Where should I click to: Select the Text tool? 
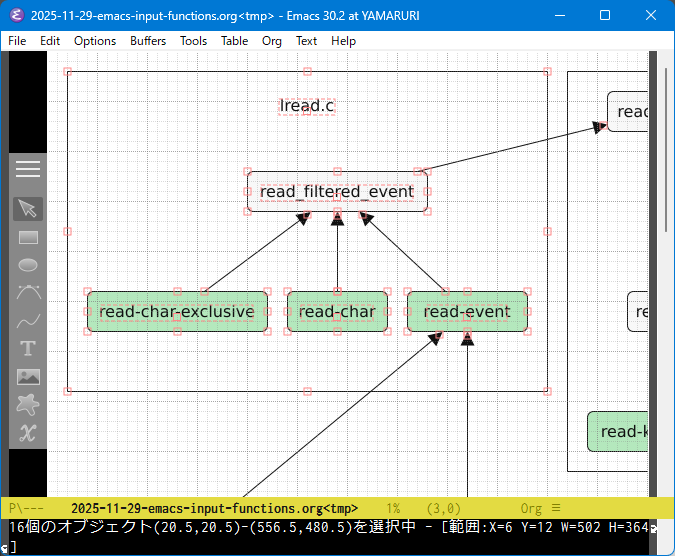click(x=28, y=348)
